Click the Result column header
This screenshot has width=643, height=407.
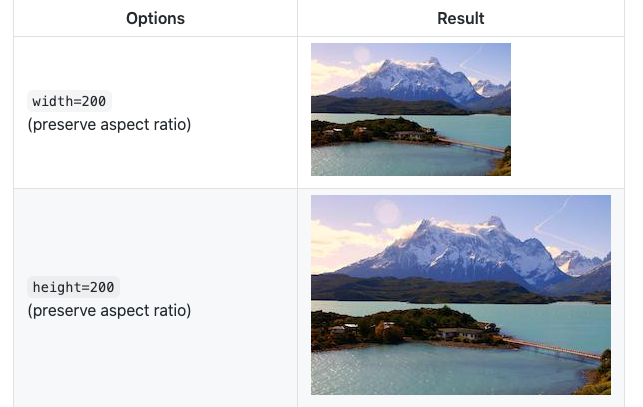point(461,18)
